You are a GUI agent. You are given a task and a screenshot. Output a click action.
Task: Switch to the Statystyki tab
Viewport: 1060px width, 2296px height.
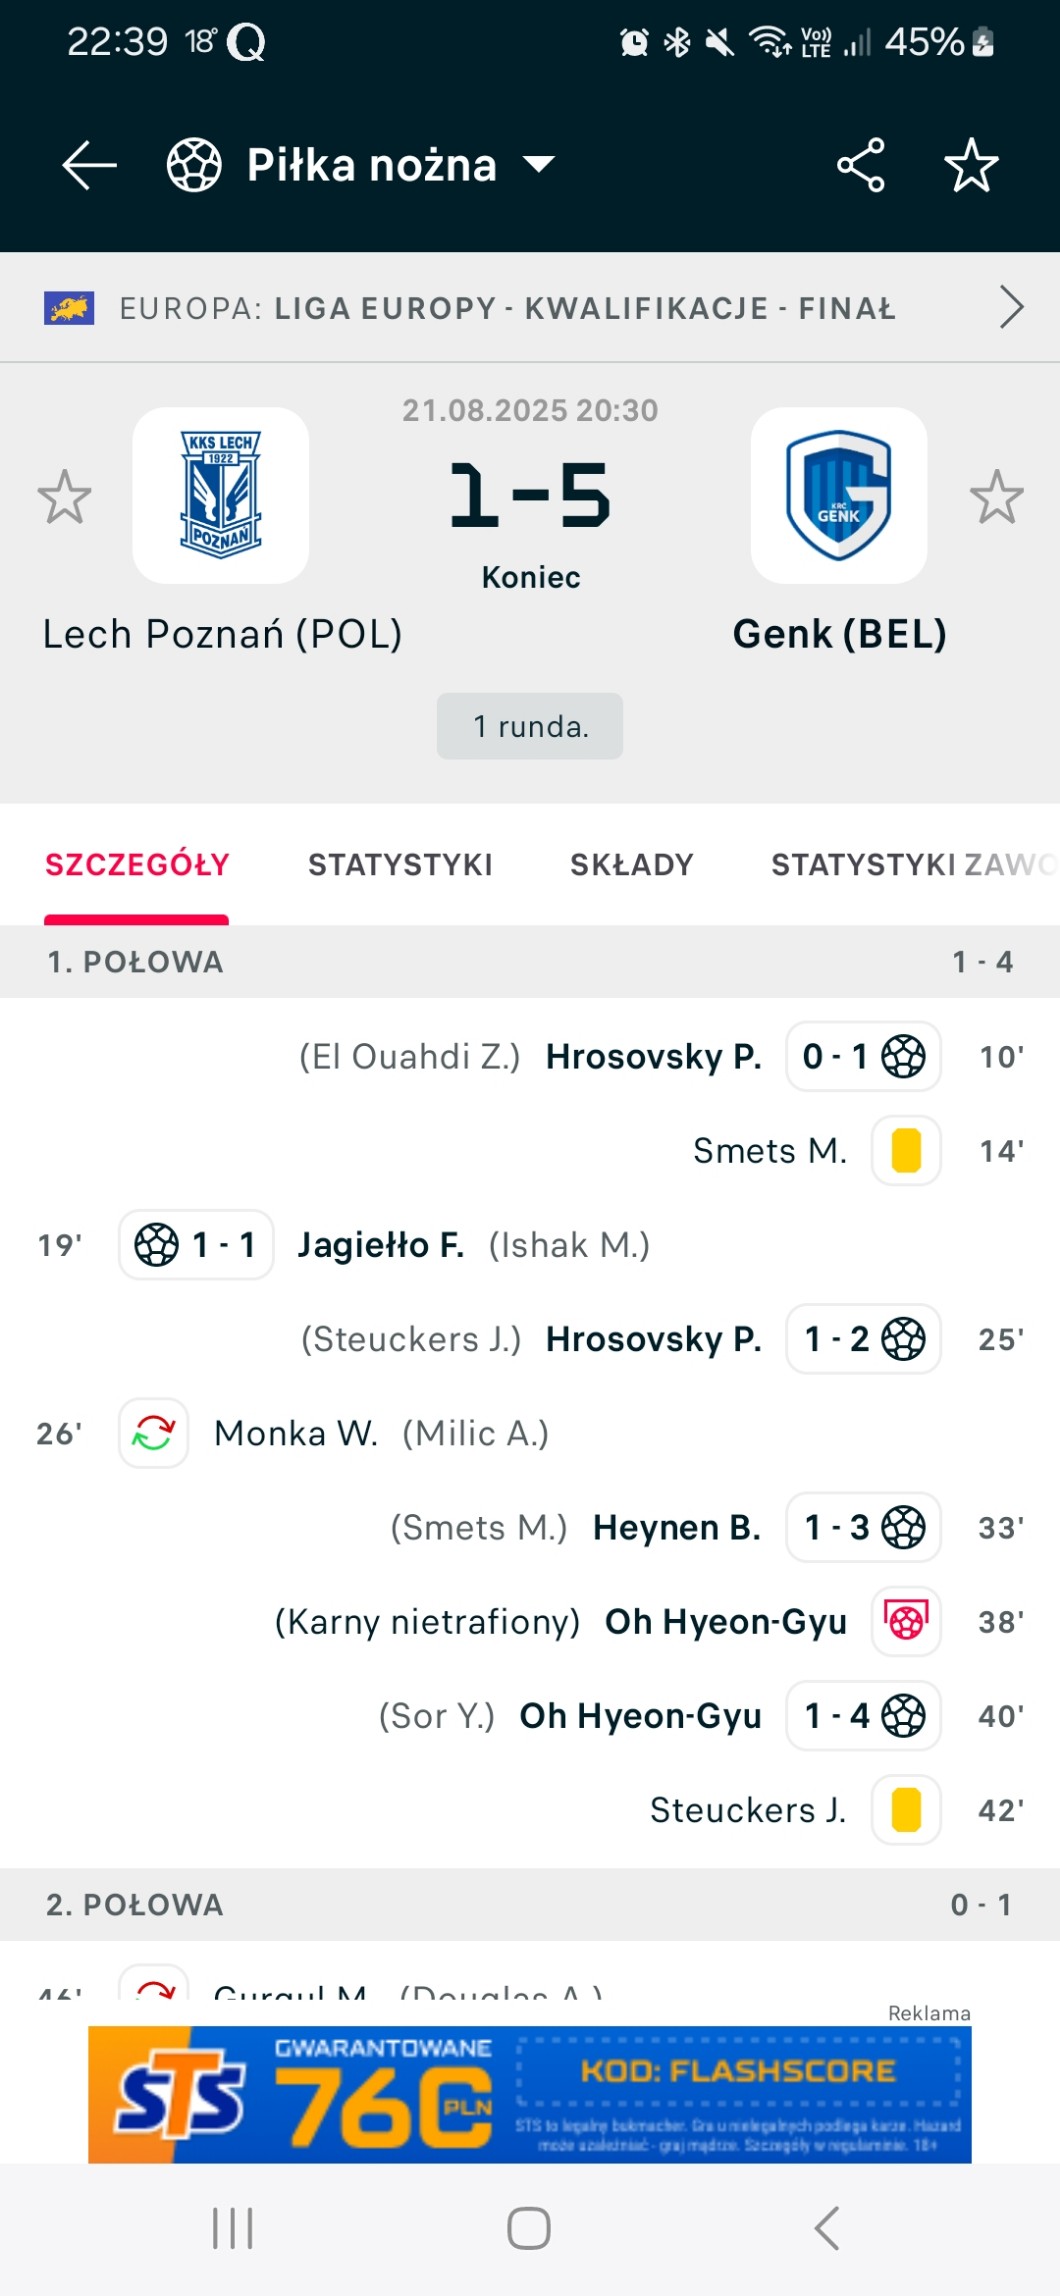(400, 865)
